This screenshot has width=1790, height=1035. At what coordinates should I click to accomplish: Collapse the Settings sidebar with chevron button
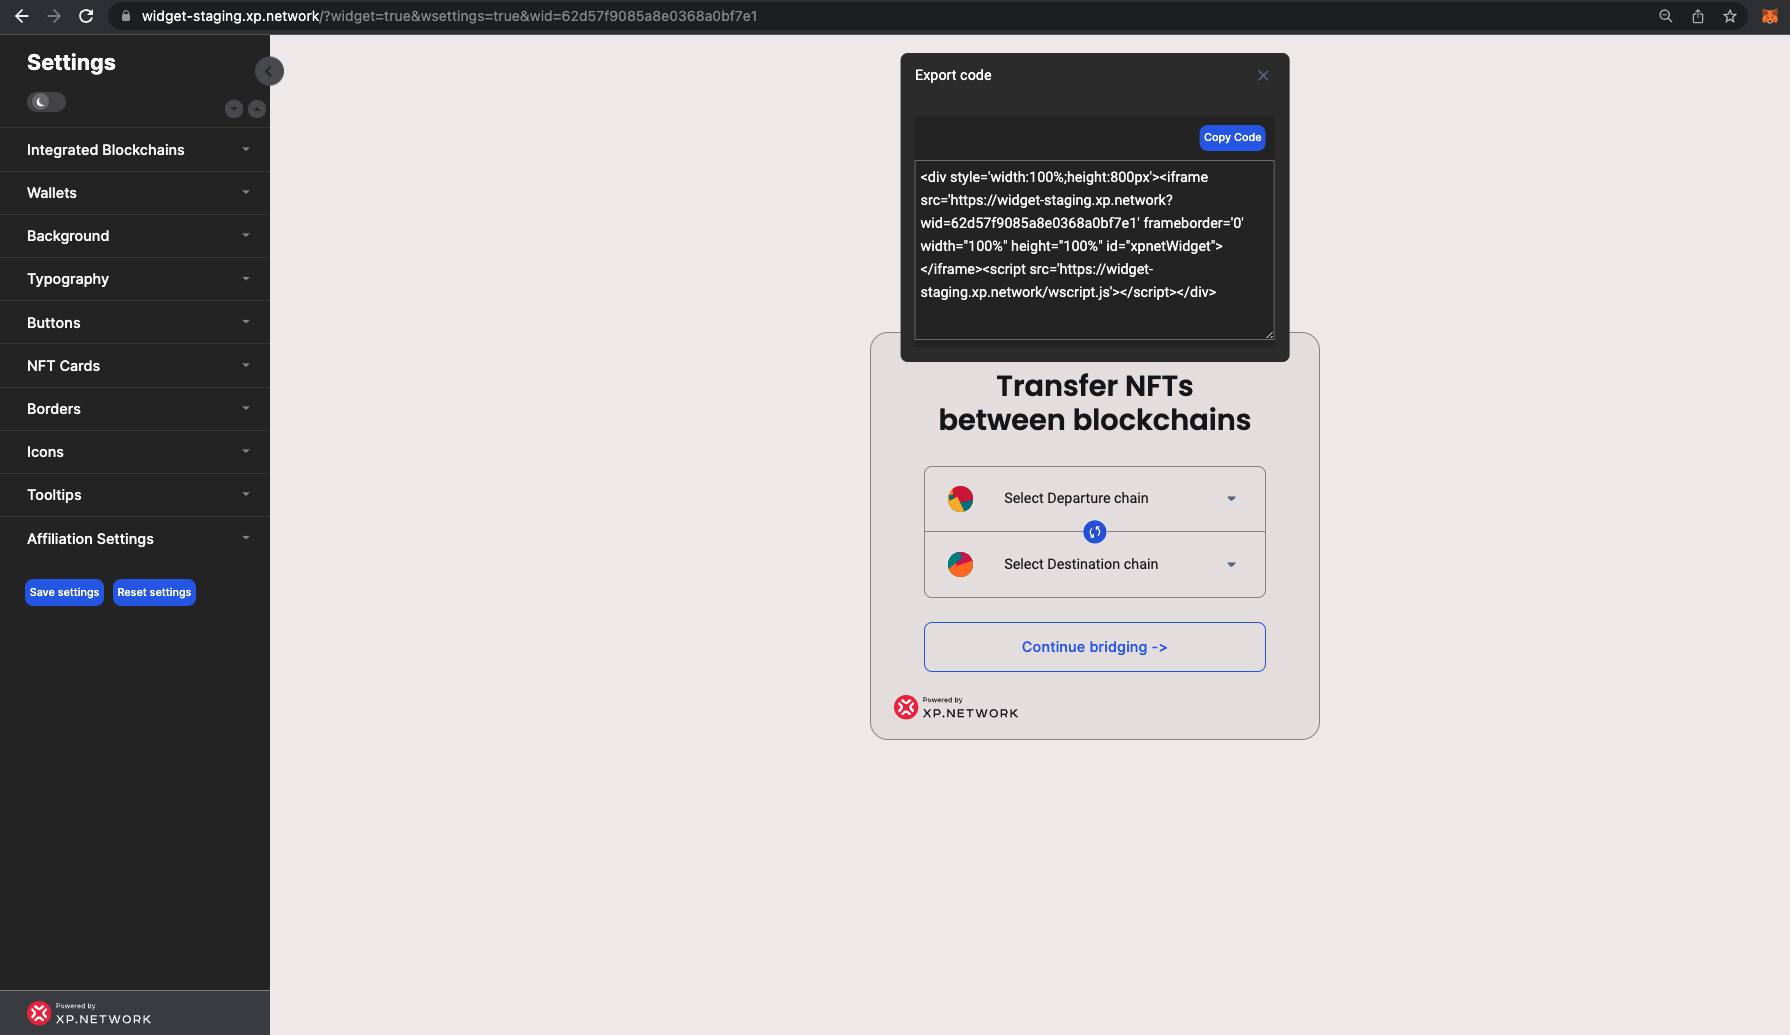[269, 71]
